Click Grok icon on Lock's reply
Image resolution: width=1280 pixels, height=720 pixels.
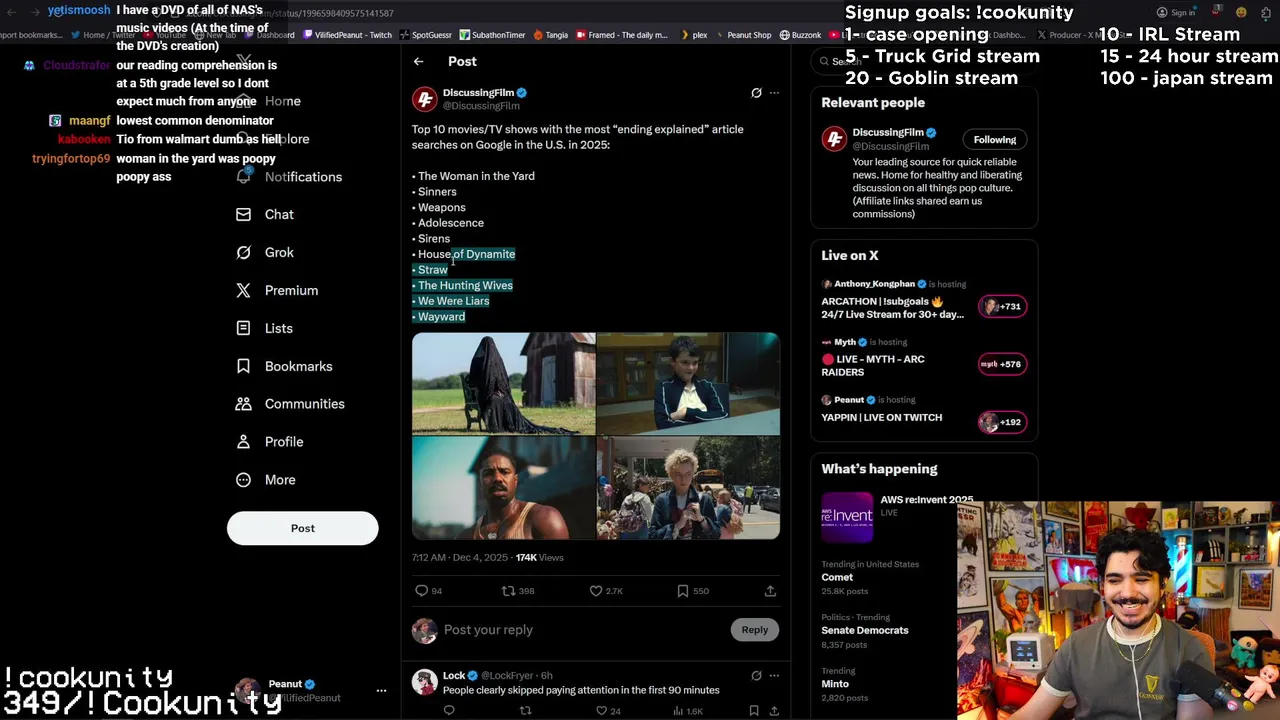756,676
